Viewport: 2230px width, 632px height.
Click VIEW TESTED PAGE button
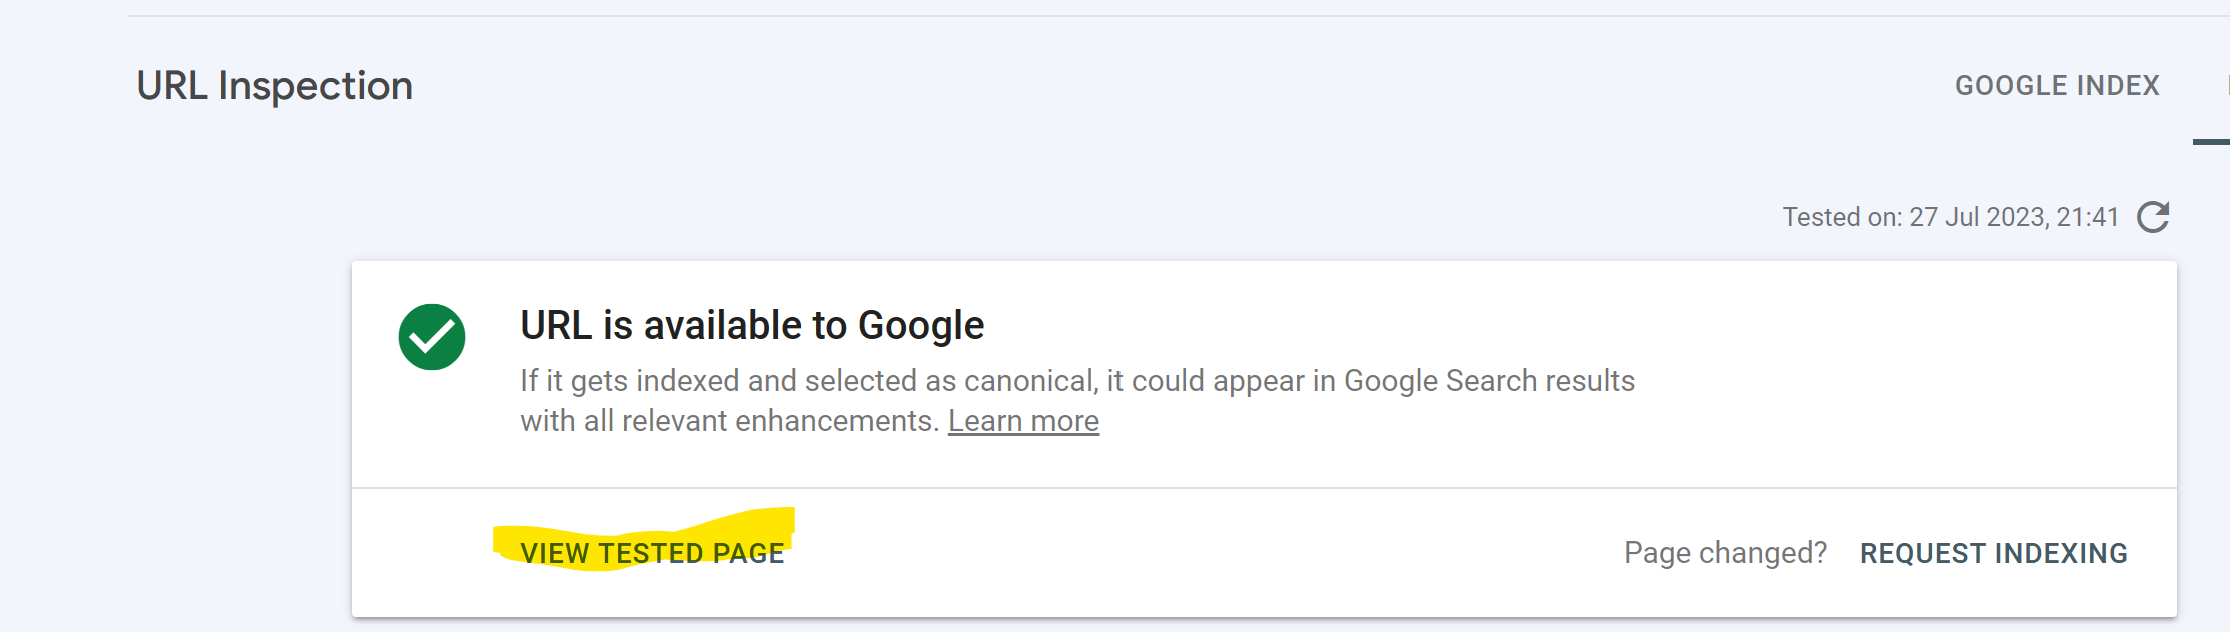point(652,553)
